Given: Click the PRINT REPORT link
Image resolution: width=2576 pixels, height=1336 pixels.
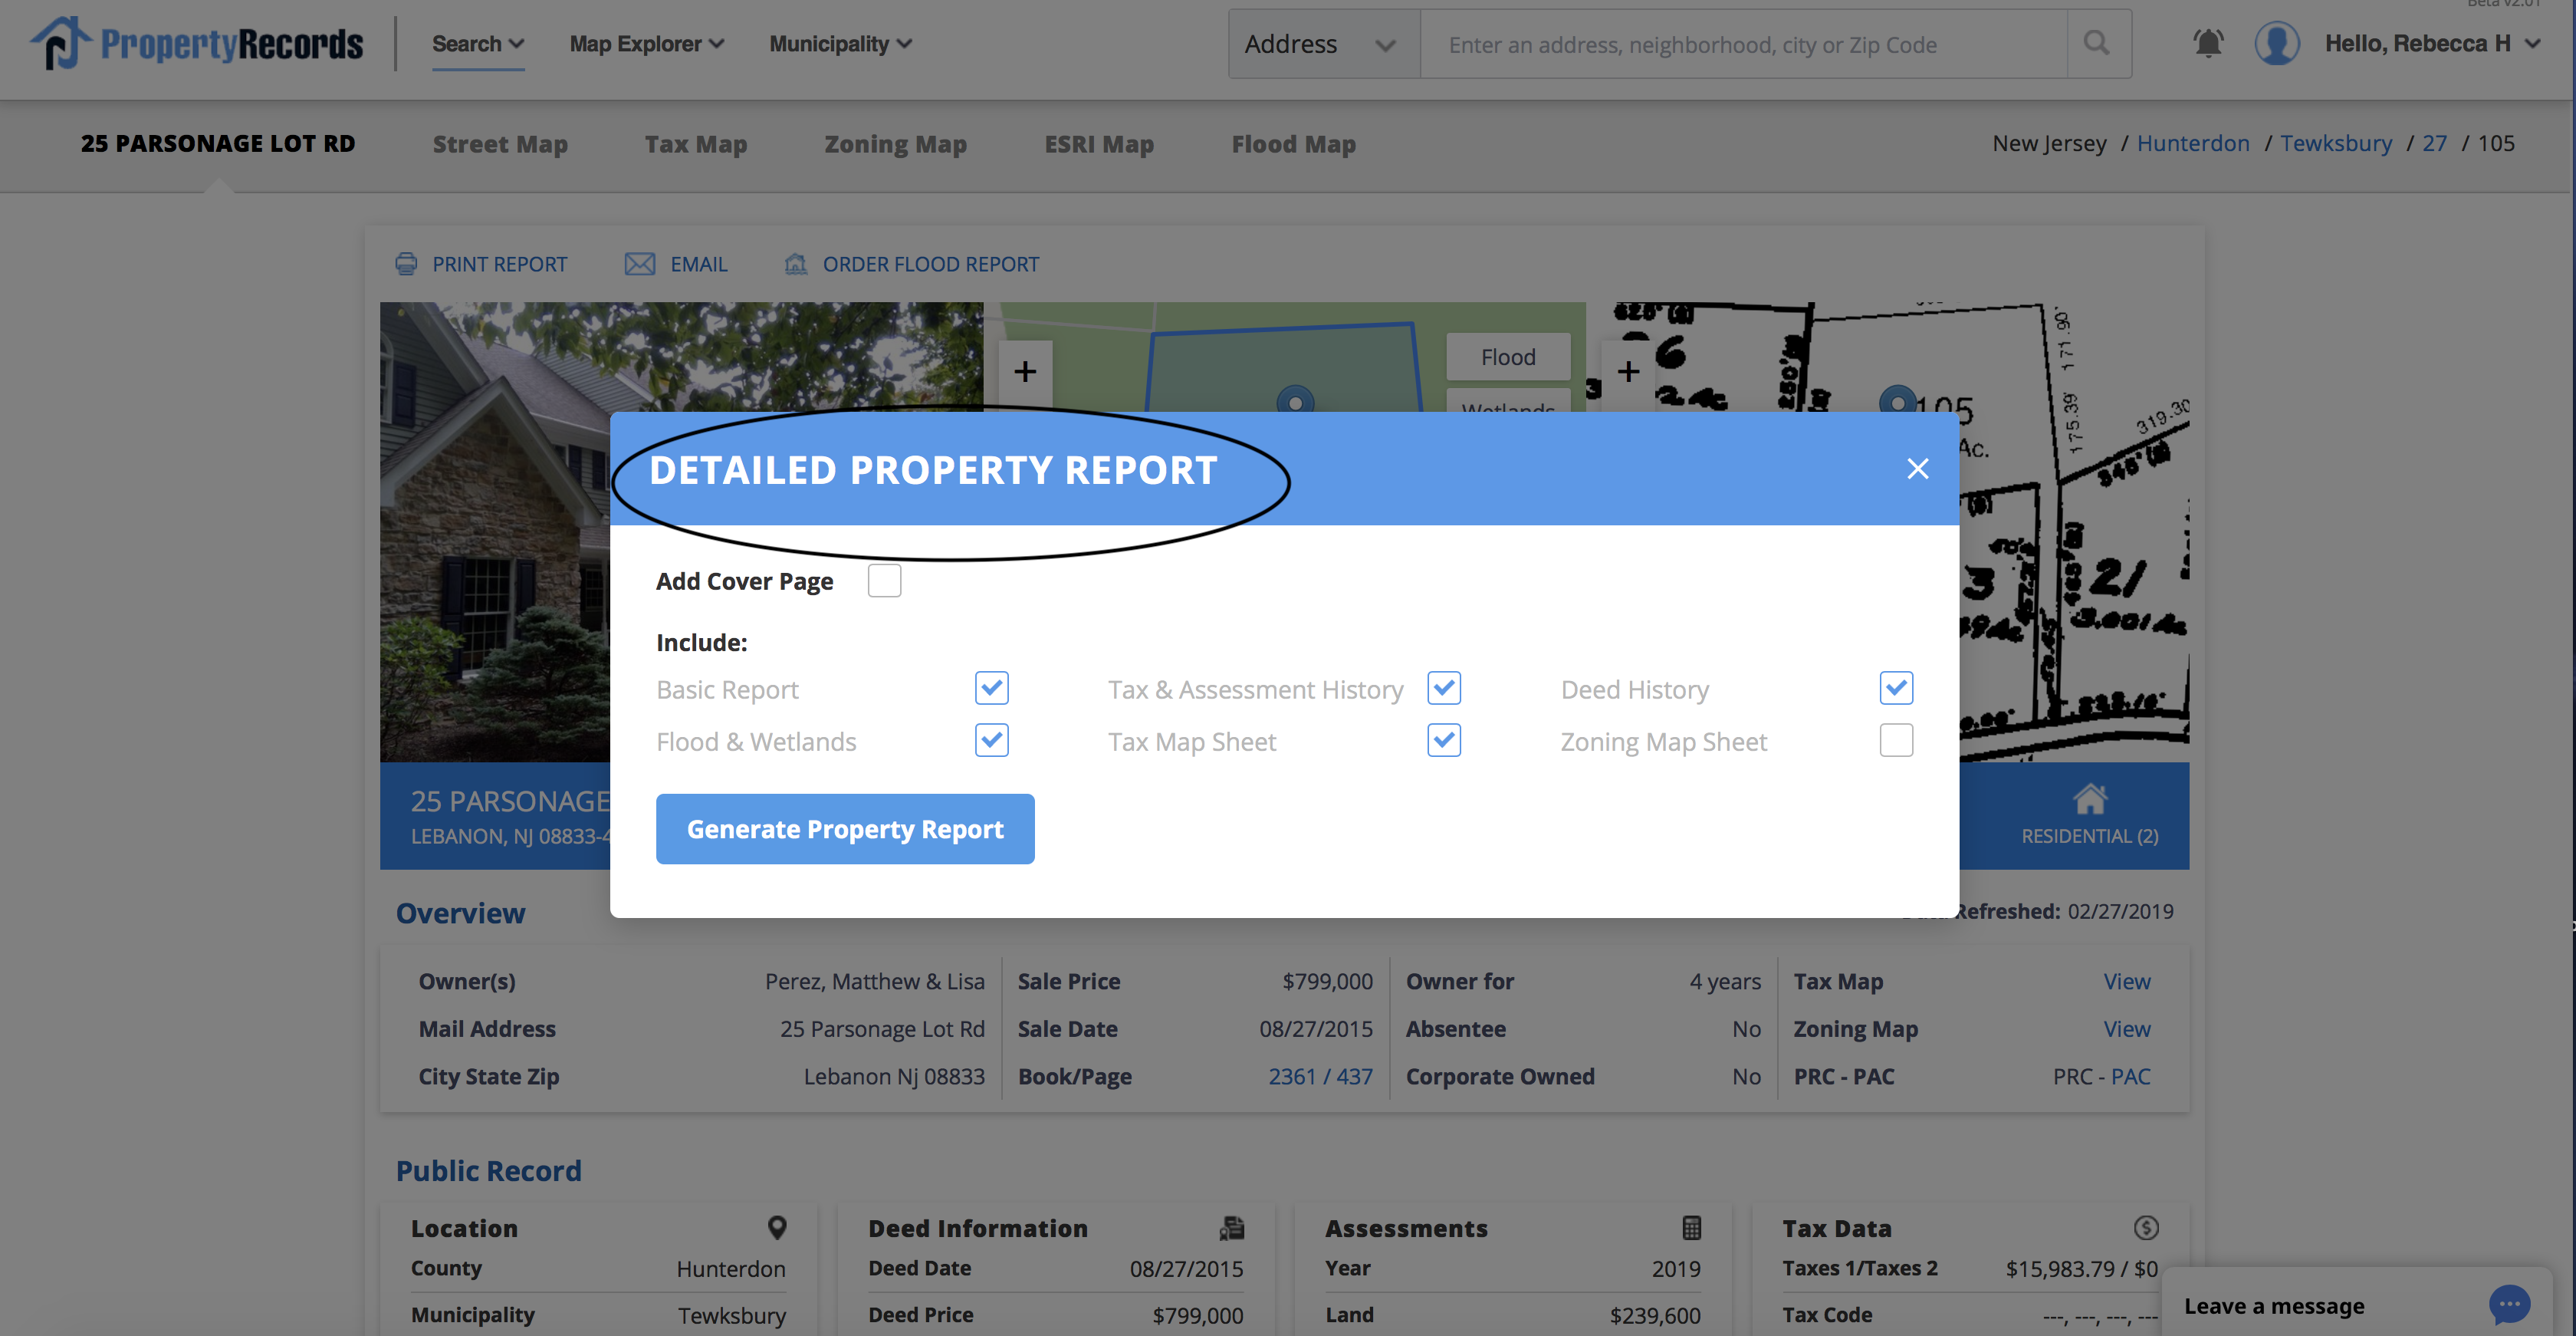Looking at the screenshot, I should tap(499, 264).
